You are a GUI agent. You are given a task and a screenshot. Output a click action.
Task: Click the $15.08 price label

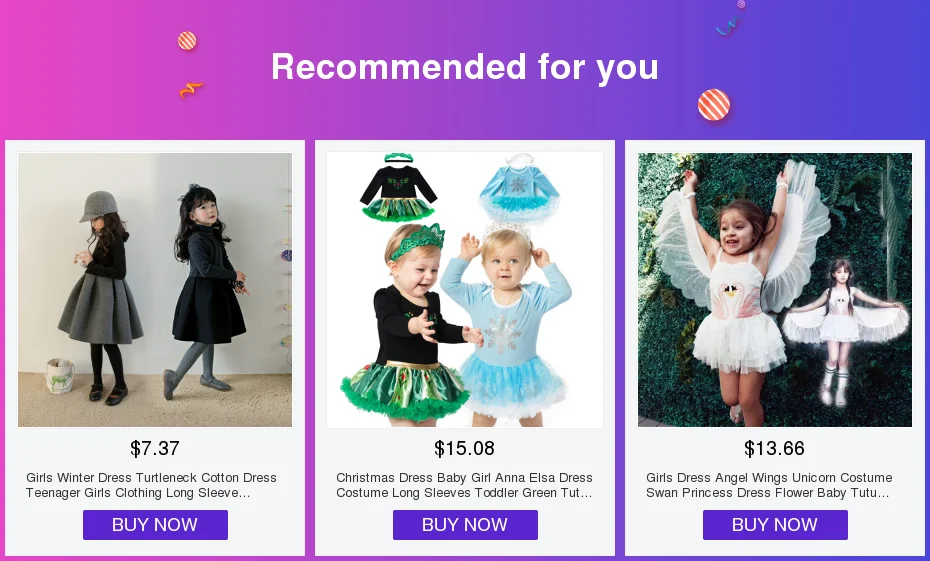464,448
